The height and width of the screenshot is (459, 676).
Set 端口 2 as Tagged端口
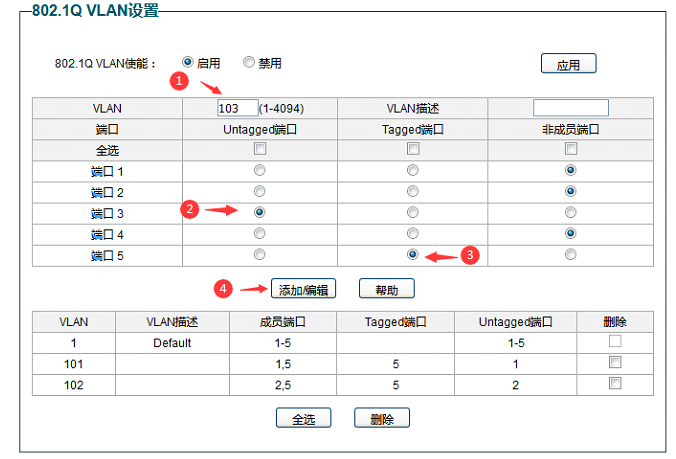(412, 191)
